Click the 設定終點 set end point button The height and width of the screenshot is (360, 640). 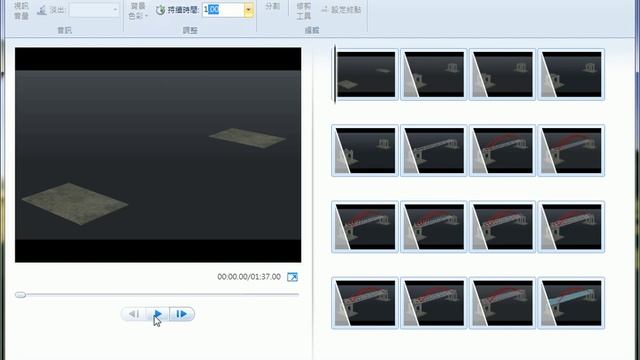[341, 10]
